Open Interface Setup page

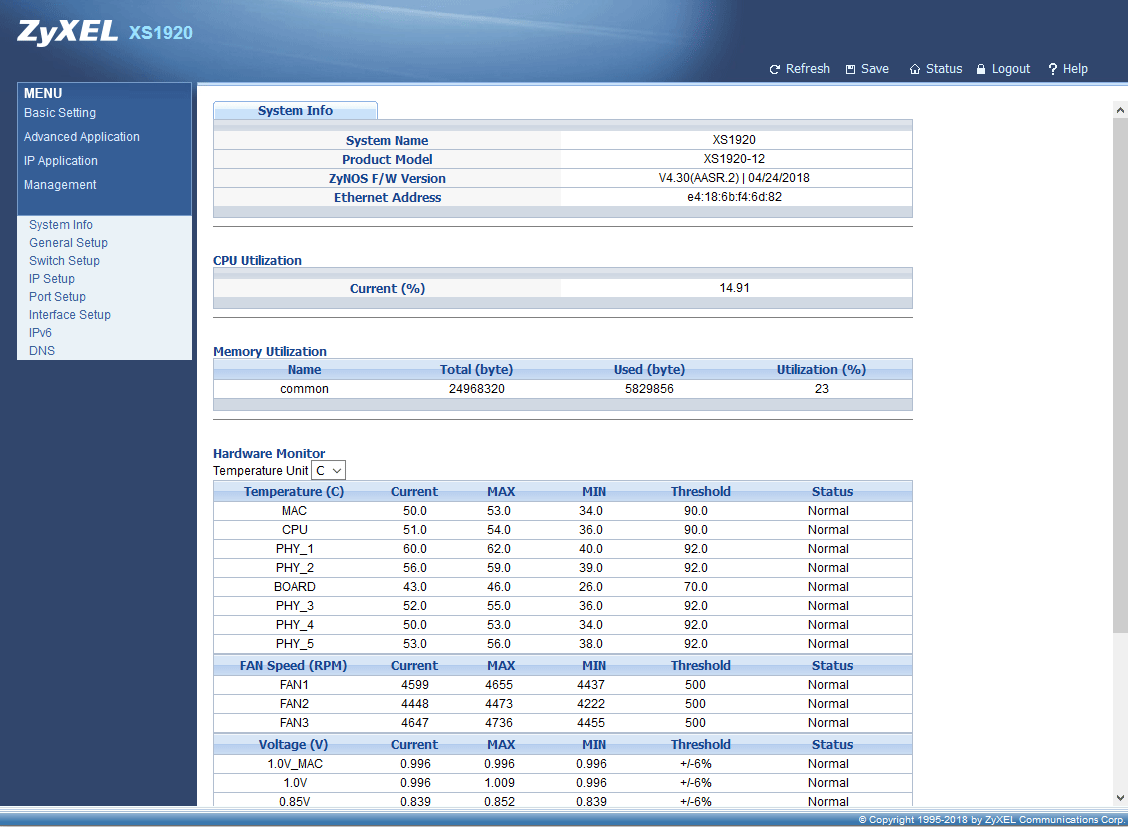(70, 314)
